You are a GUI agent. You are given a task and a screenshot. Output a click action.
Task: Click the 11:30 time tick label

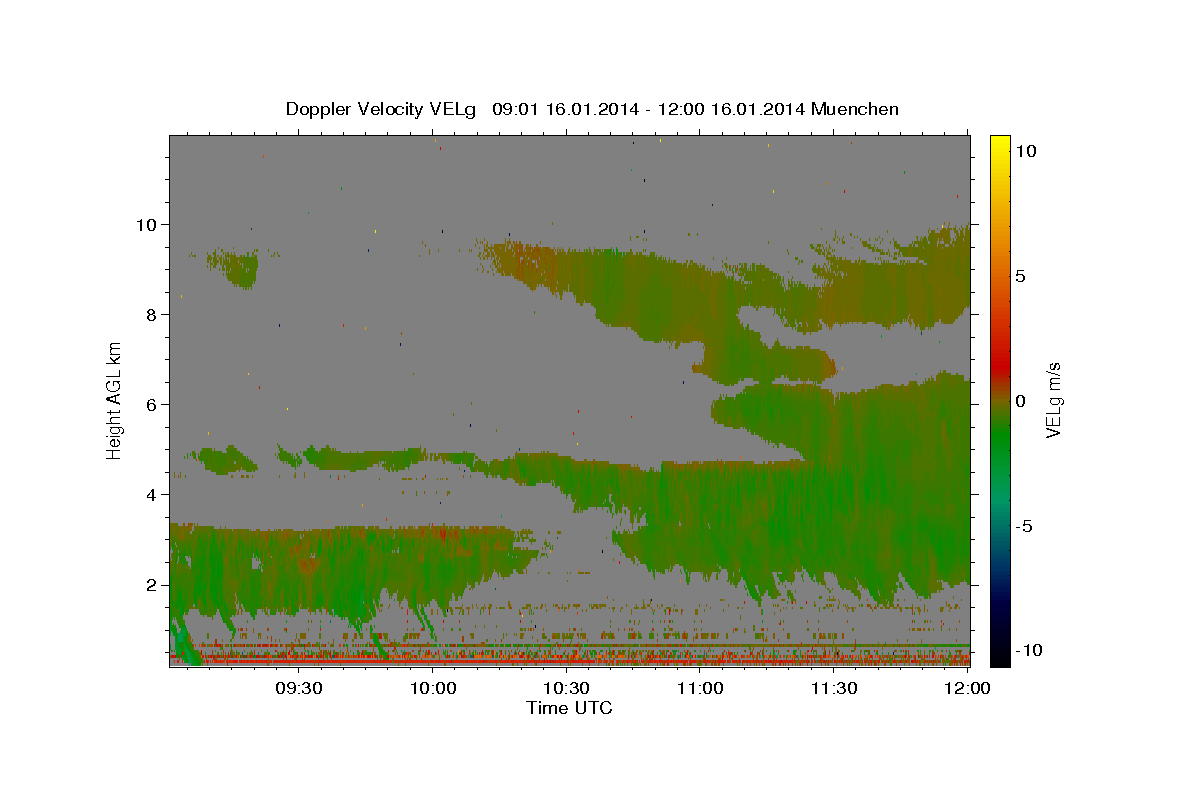(834, 688)
